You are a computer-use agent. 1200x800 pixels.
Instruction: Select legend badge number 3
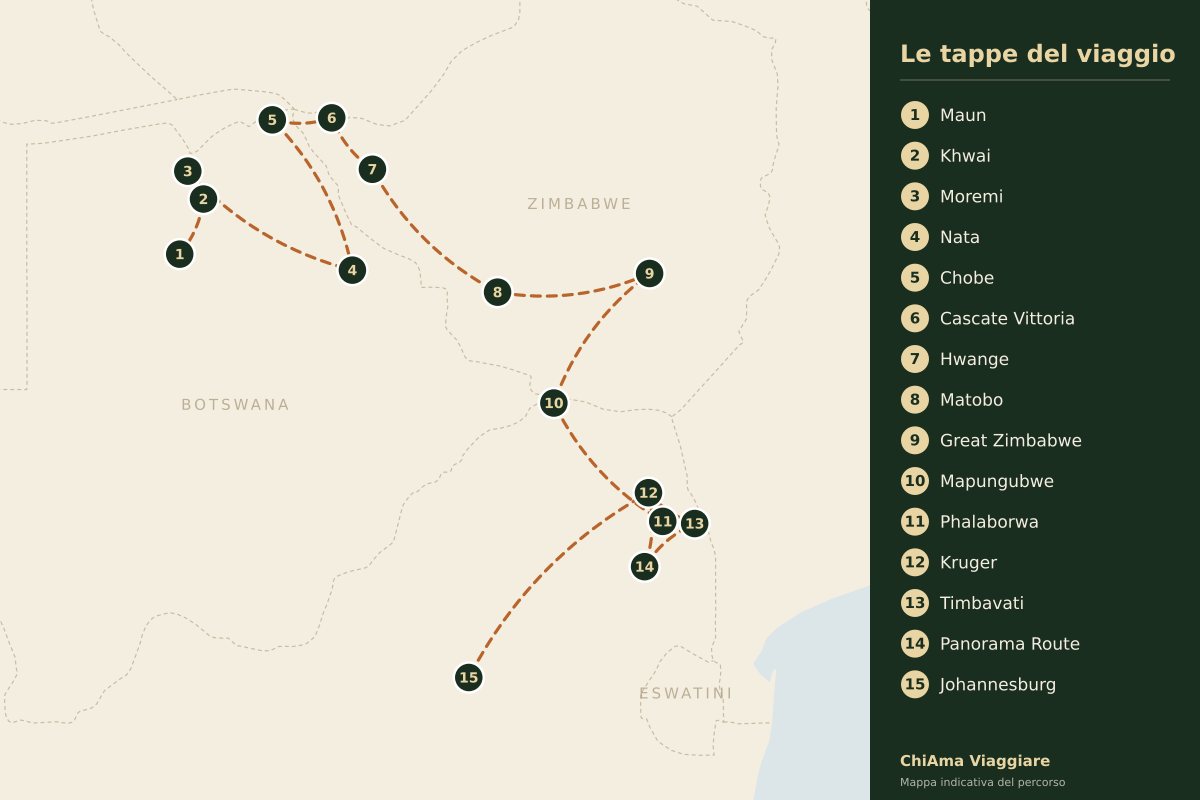[x=914, y=196]
